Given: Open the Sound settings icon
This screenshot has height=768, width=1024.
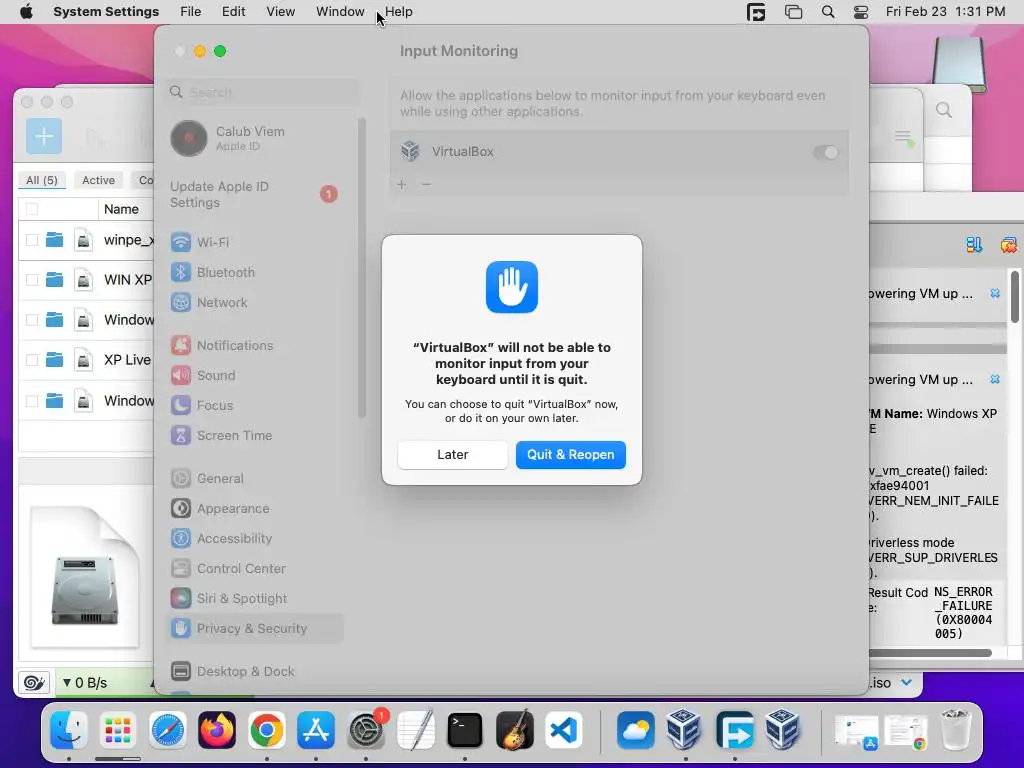Looking at the screenshot, I should [x=181, y=376].
